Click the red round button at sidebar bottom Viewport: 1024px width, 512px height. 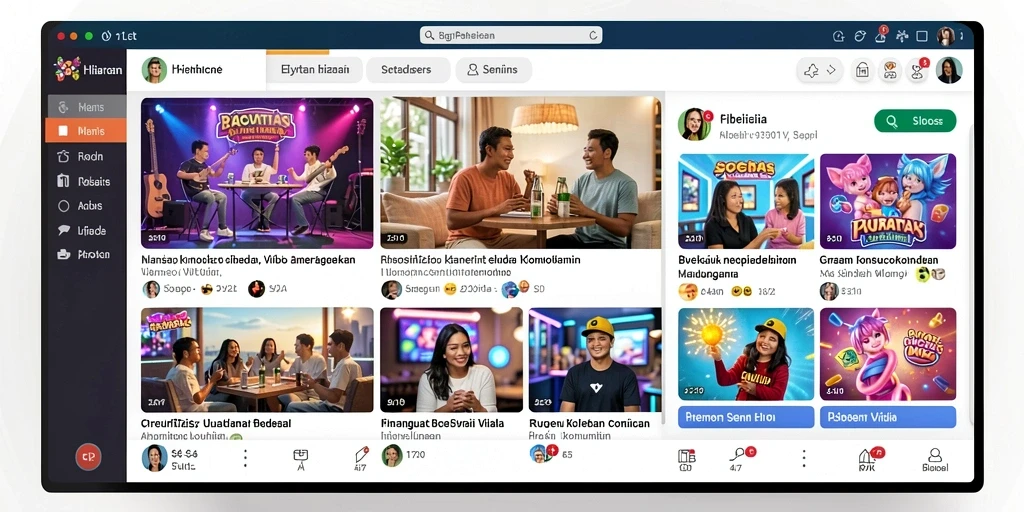coord(88,457)
